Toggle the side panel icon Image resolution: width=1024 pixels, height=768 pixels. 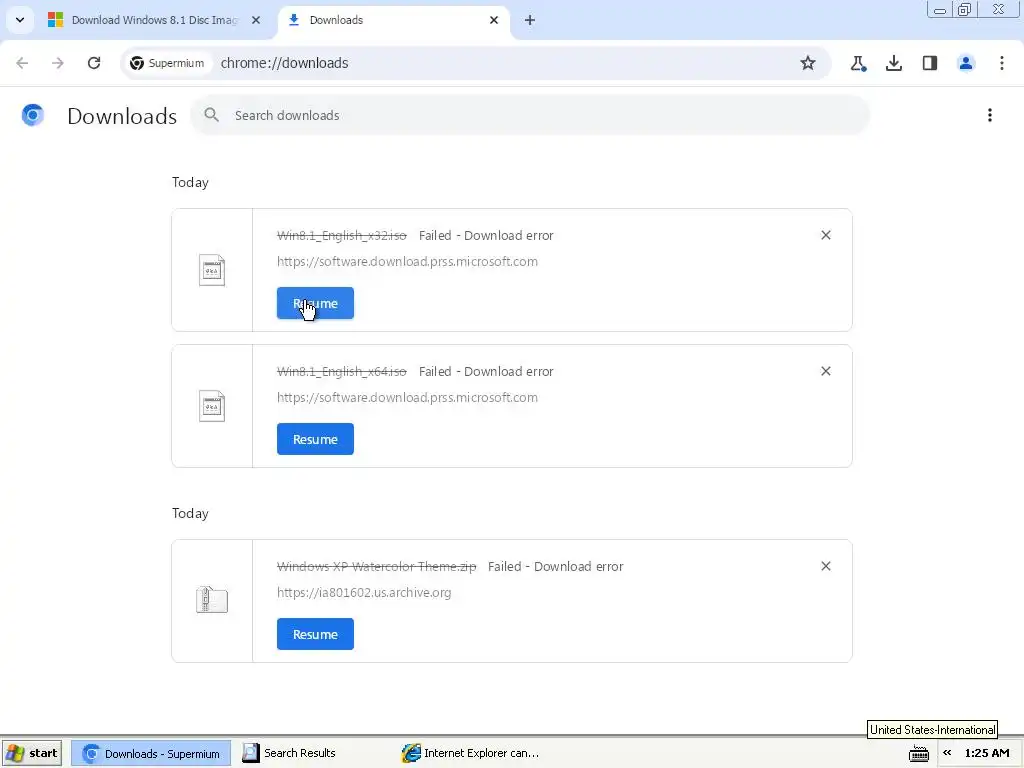point(930,63)
